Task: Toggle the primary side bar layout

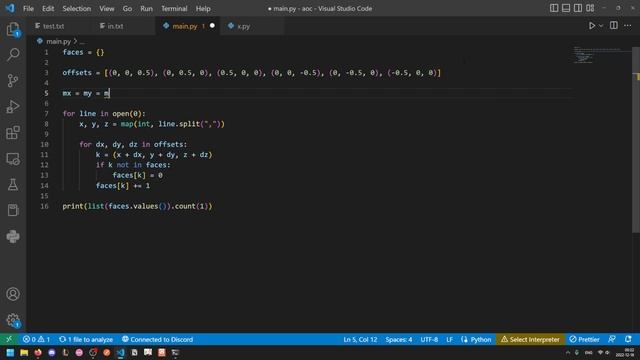Action: click(554, 8)
